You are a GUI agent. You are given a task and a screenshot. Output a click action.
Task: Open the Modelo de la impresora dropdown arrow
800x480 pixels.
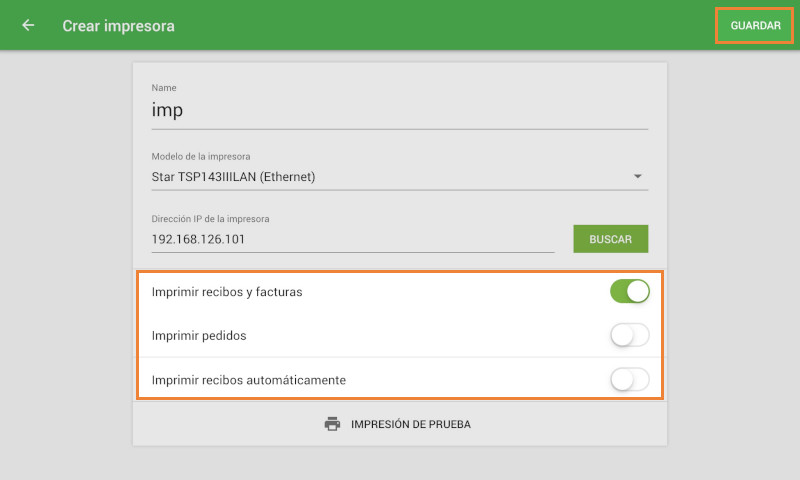point(638,177)
